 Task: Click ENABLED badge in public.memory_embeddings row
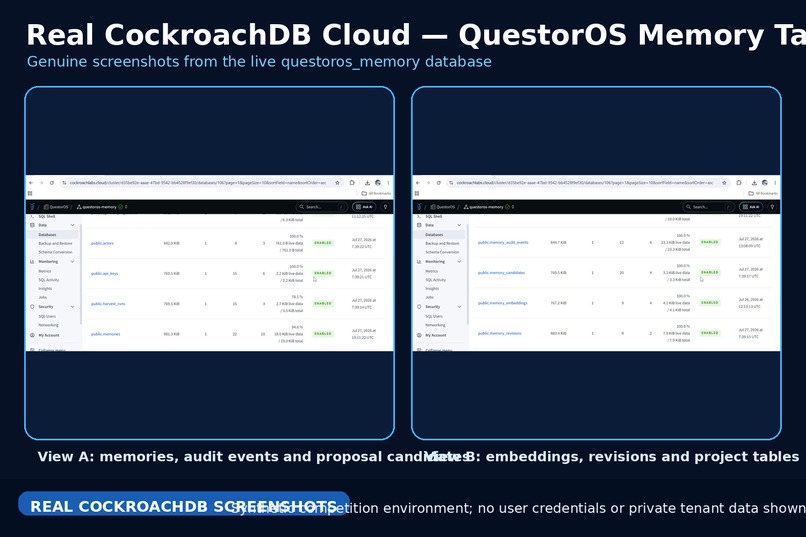(x=709, y=303)
